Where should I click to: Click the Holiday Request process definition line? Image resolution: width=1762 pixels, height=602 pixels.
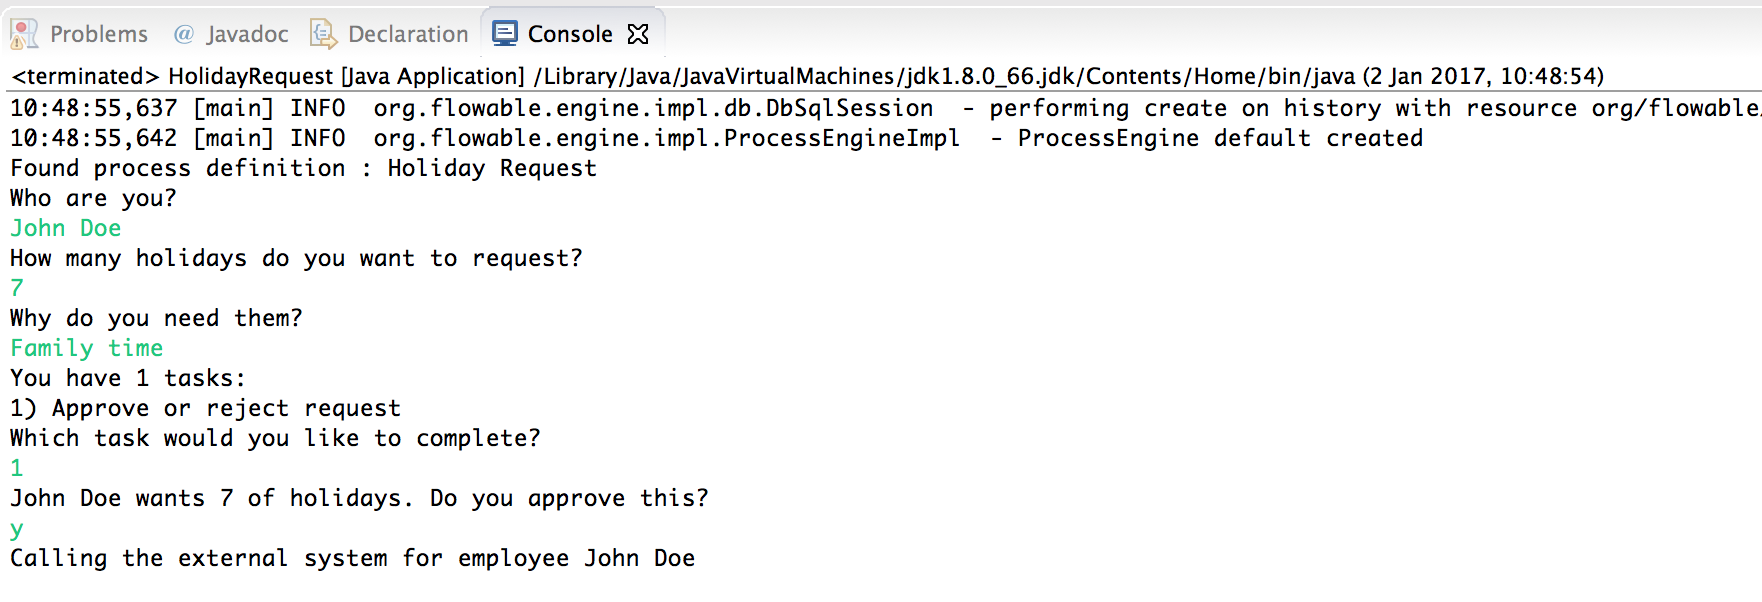pos(300,167)
